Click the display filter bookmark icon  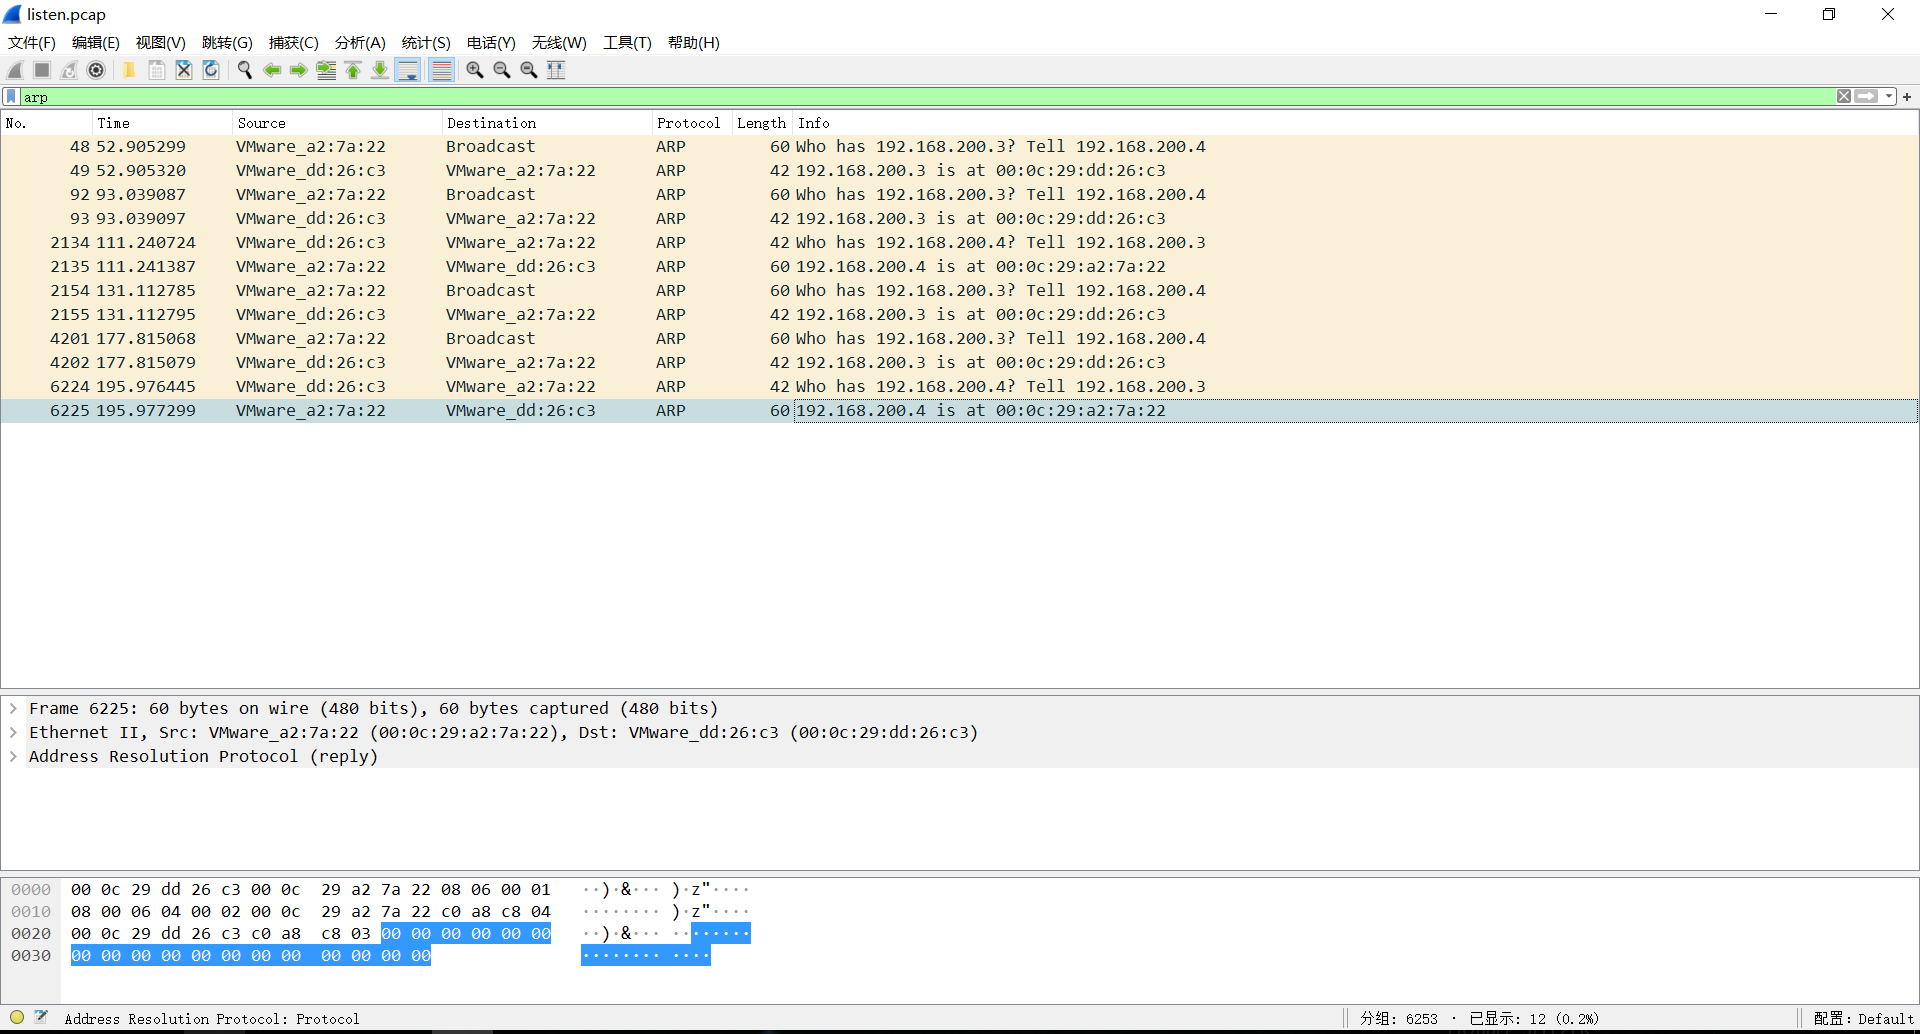coord(11,97)
